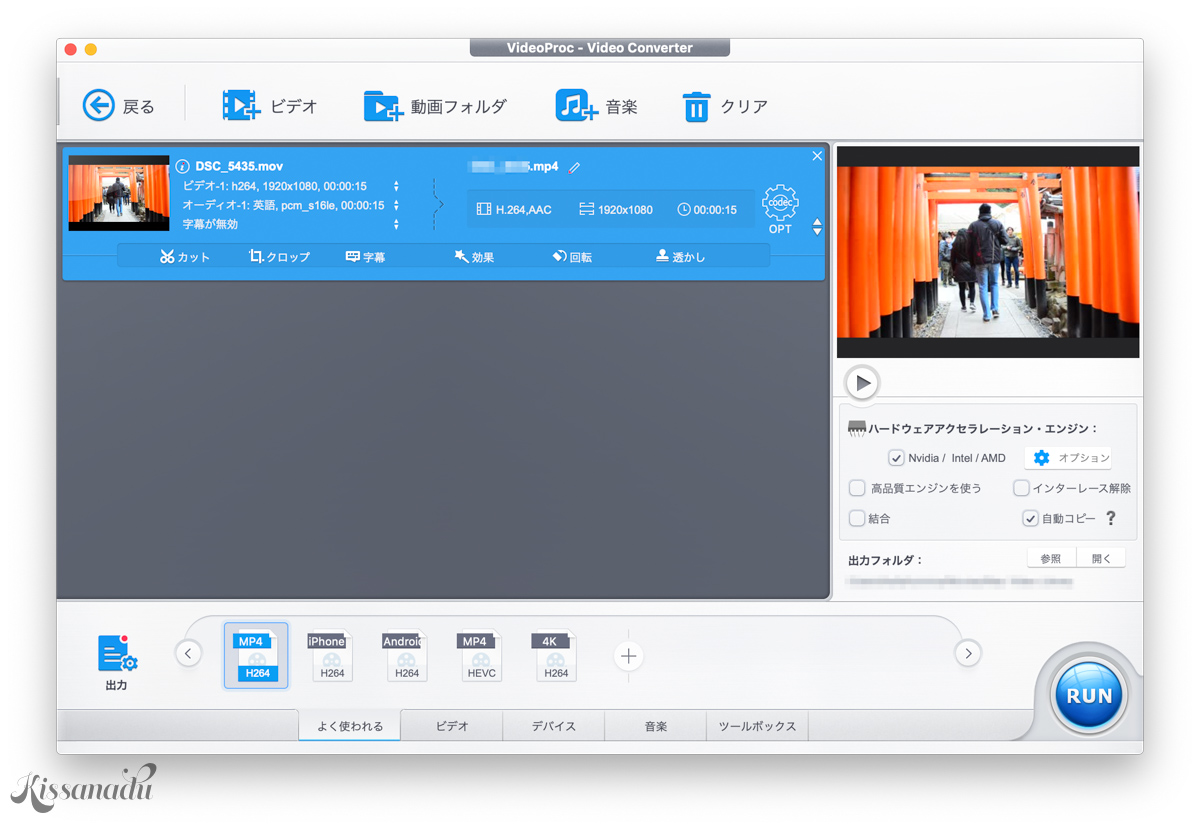Enable インターレース解除 deinterlacing

pos(1021,488)
